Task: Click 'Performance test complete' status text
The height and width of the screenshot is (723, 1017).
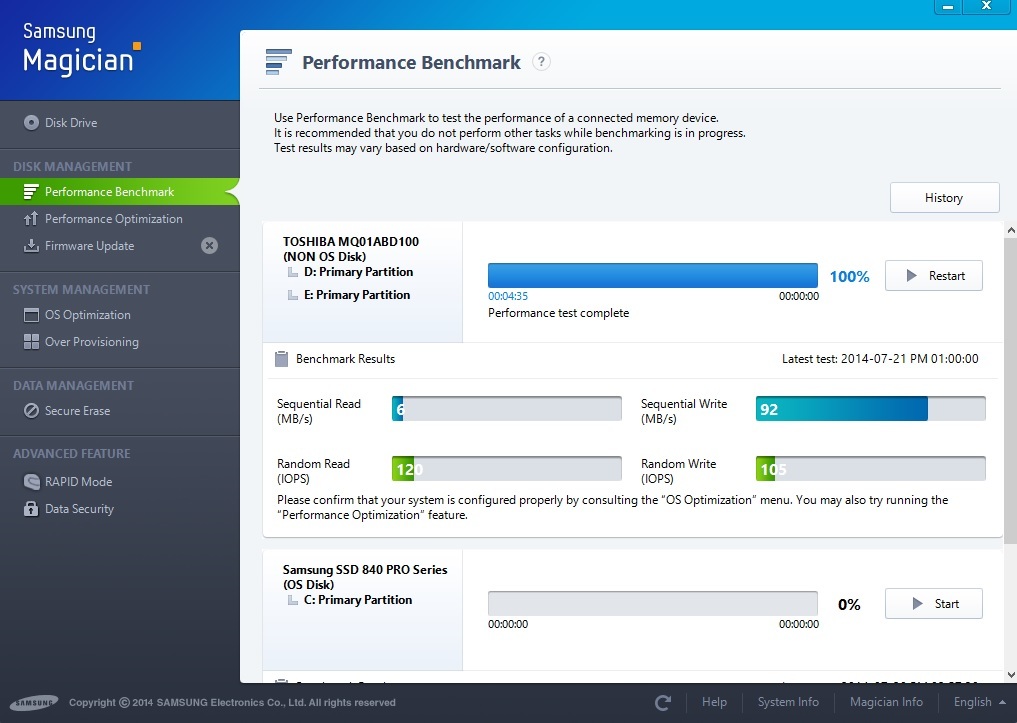Action: pyautogui.click(x=558, y=313)
